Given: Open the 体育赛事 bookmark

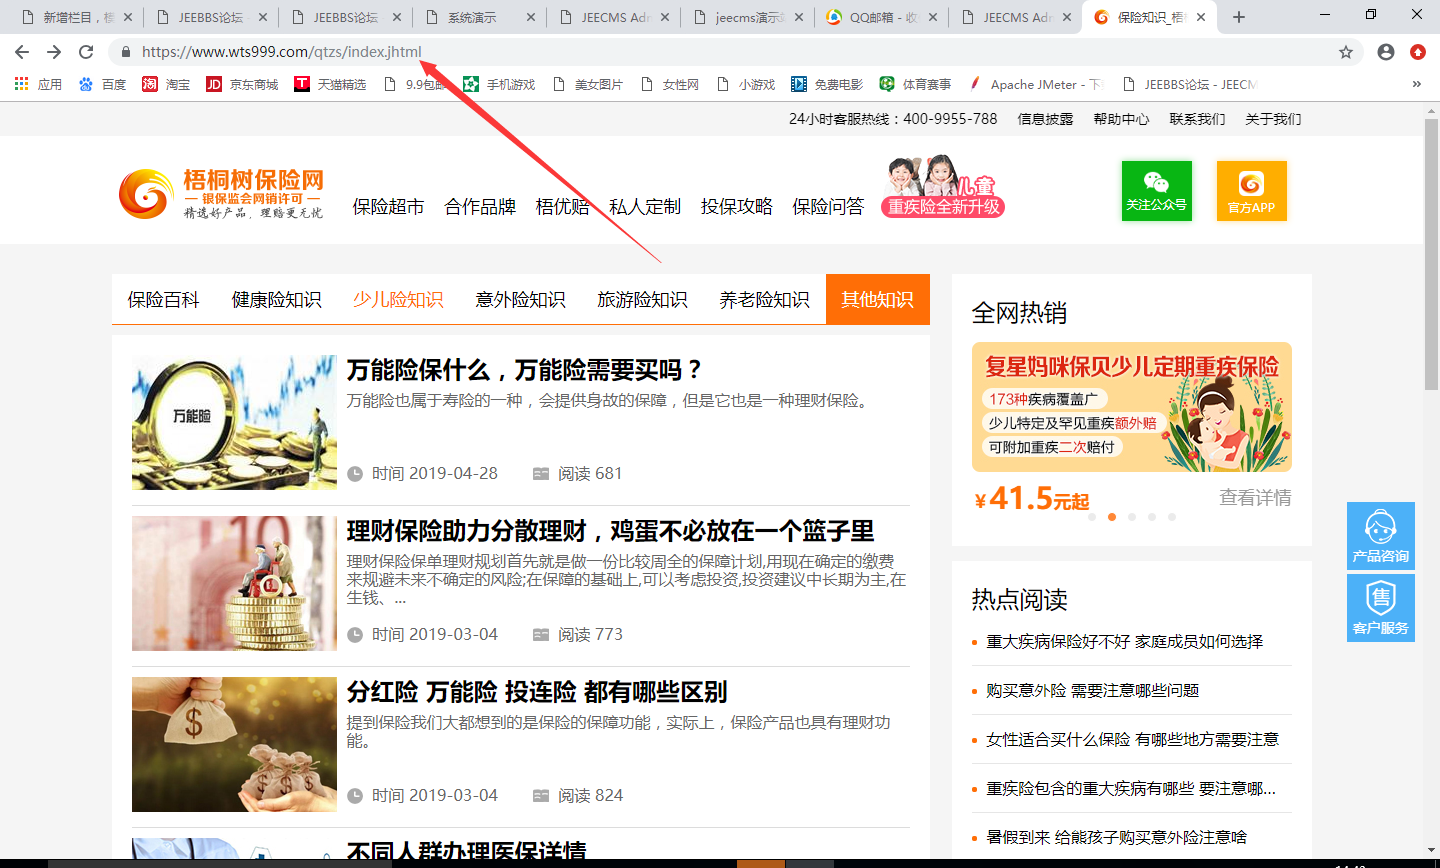Looking at the screenshot, I should 915,84.
